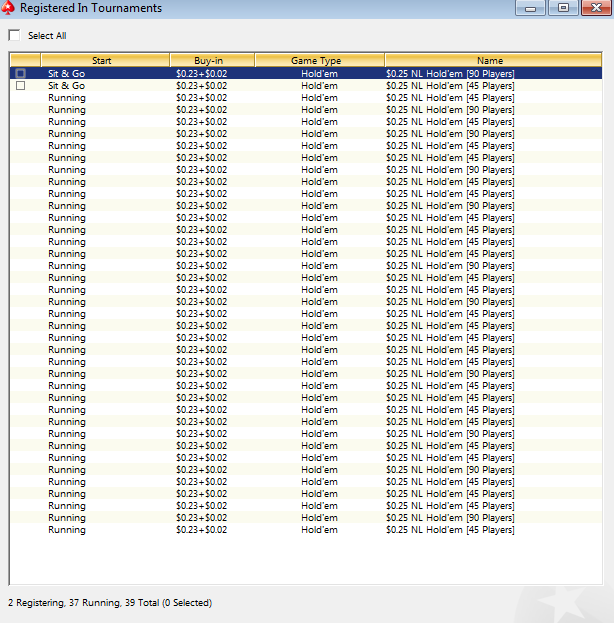
Task: Click the PokerStars spade icon in title bar
Action: pos(8,8)
